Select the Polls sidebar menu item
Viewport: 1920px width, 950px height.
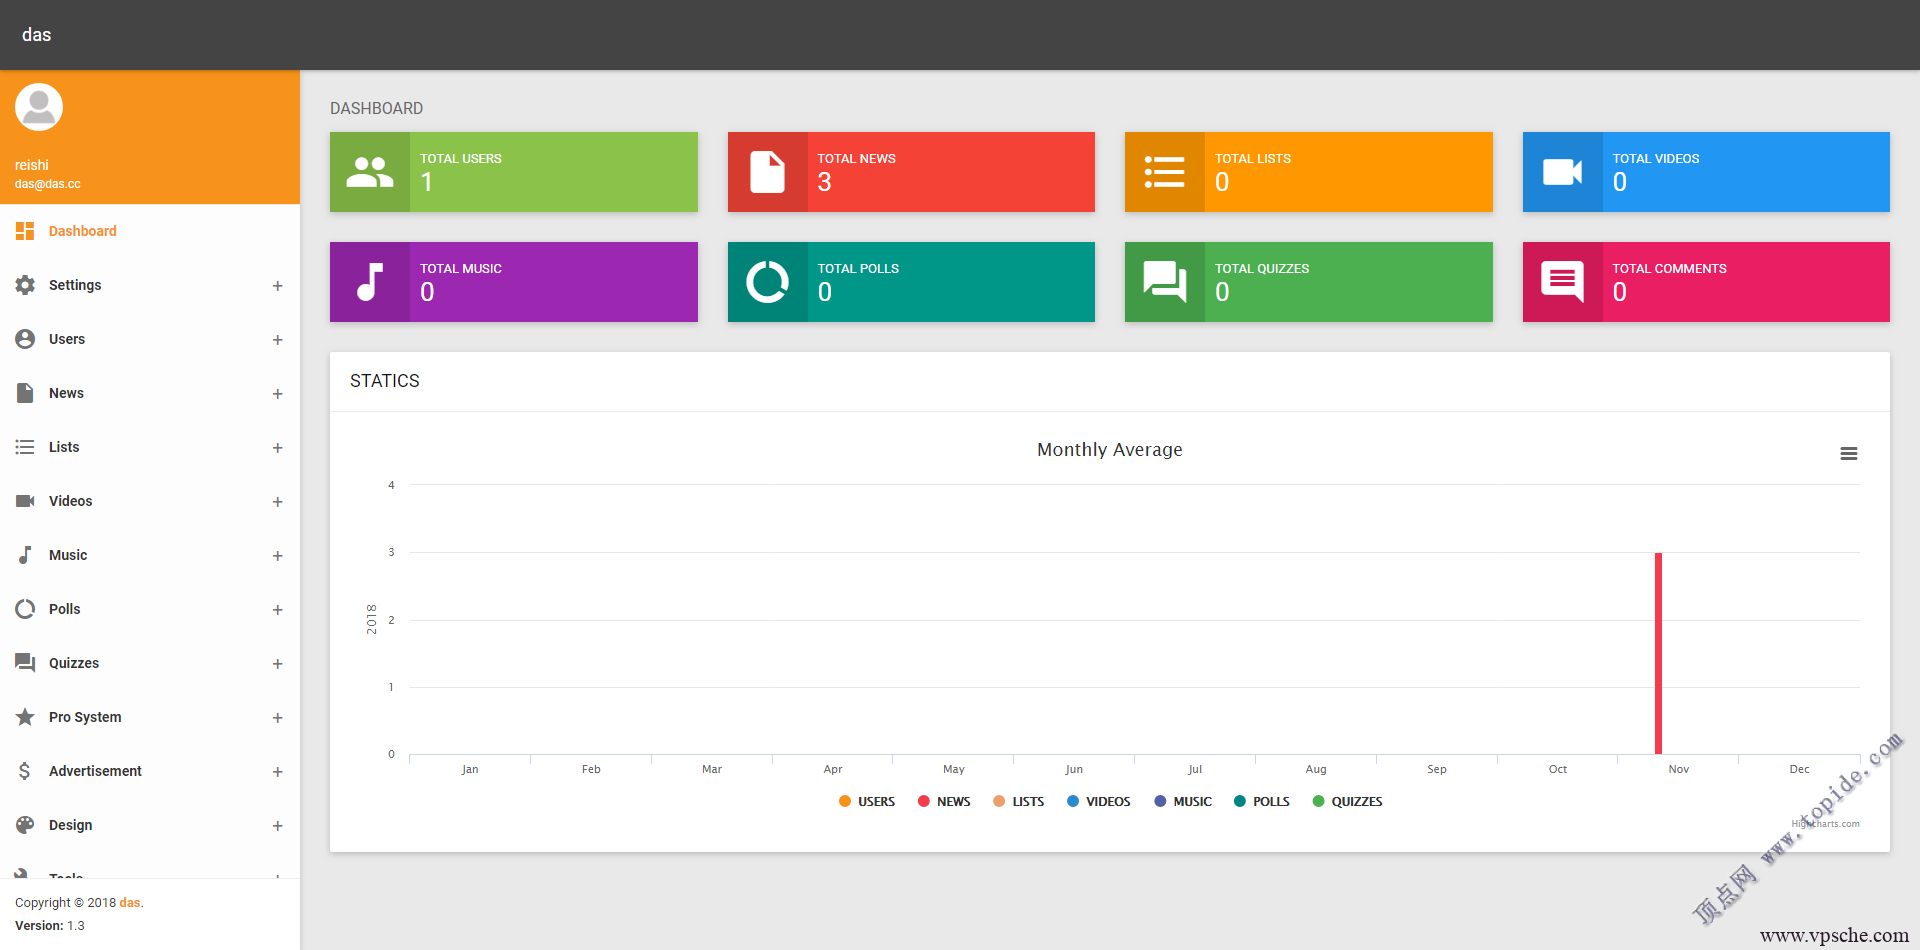64,609
